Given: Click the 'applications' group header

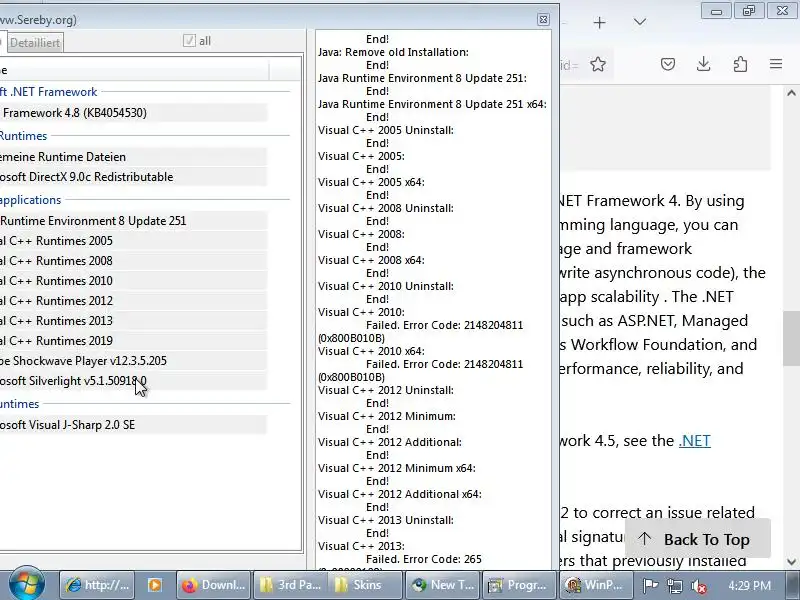Looking at the screenshot, I should (31, 199).
